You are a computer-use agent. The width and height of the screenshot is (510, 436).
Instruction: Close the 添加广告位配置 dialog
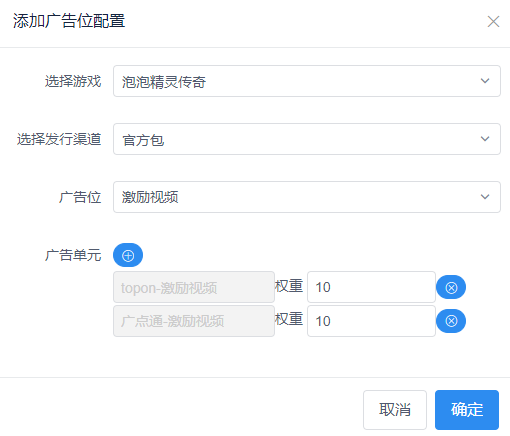(x=493, y=22)
